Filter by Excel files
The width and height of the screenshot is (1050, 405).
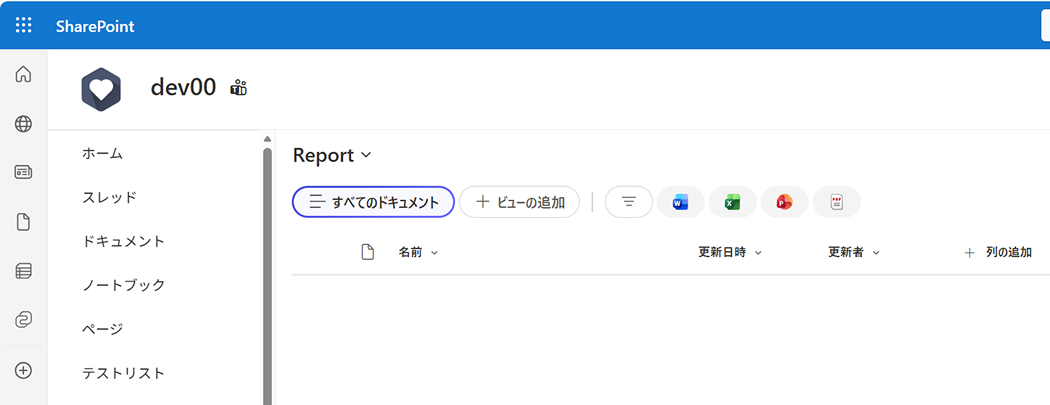tap(733, 202)
